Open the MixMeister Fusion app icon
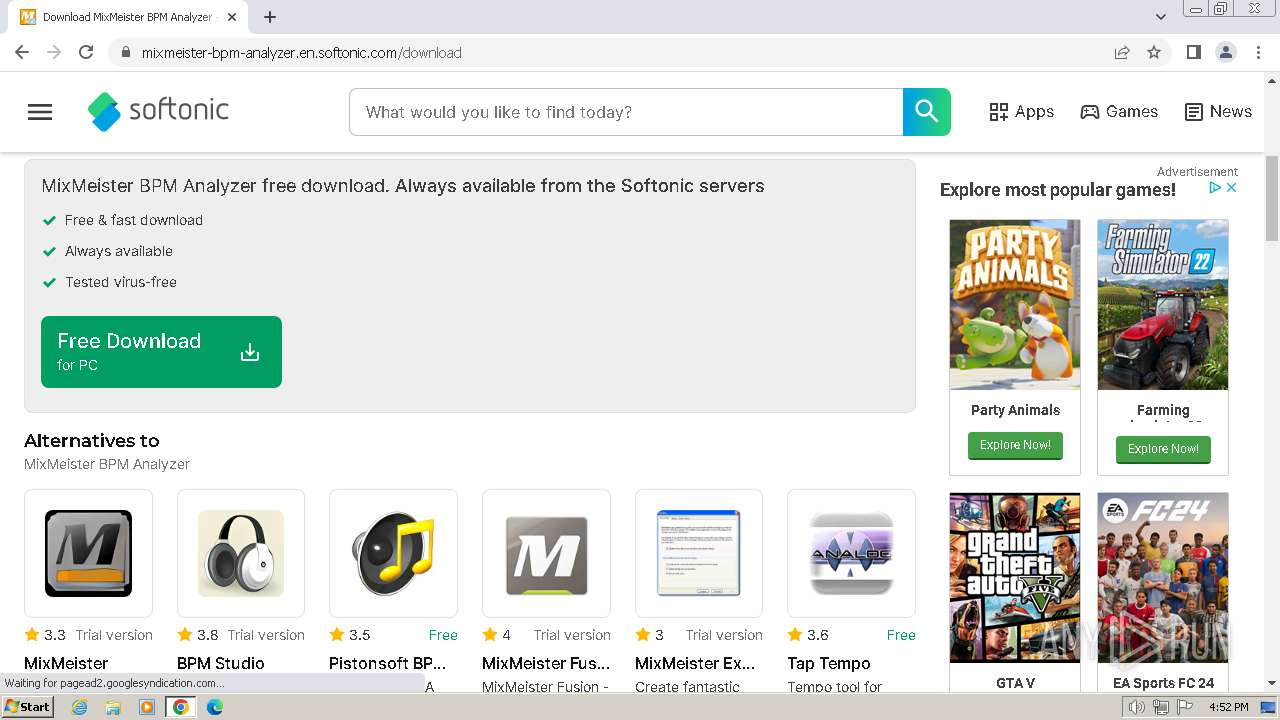Screen dimensions: 1280x720 click(546, 553)
